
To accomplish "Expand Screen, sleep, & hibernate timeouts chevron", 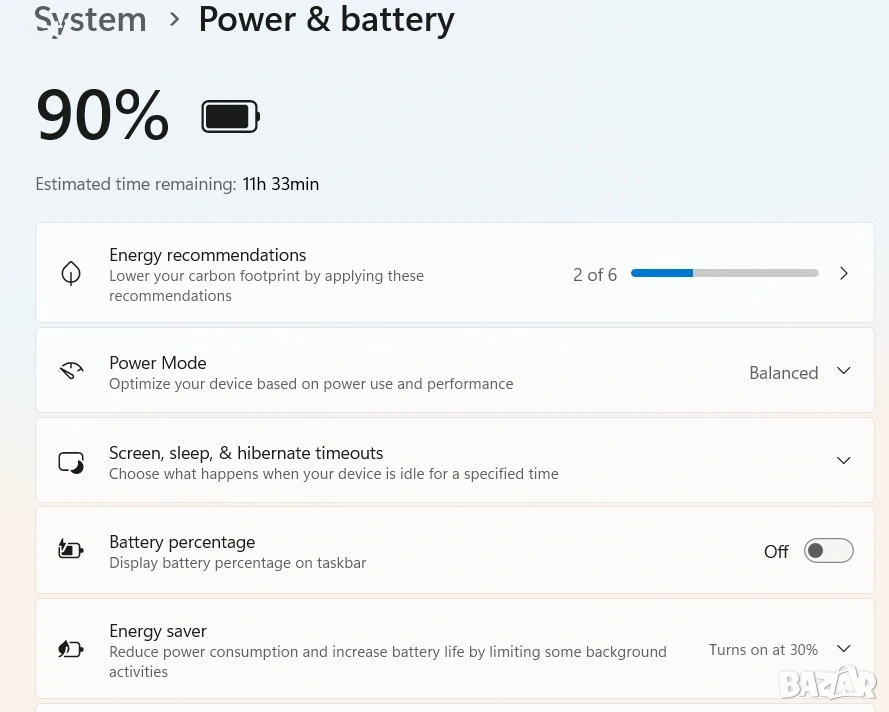I will point(843,461).
